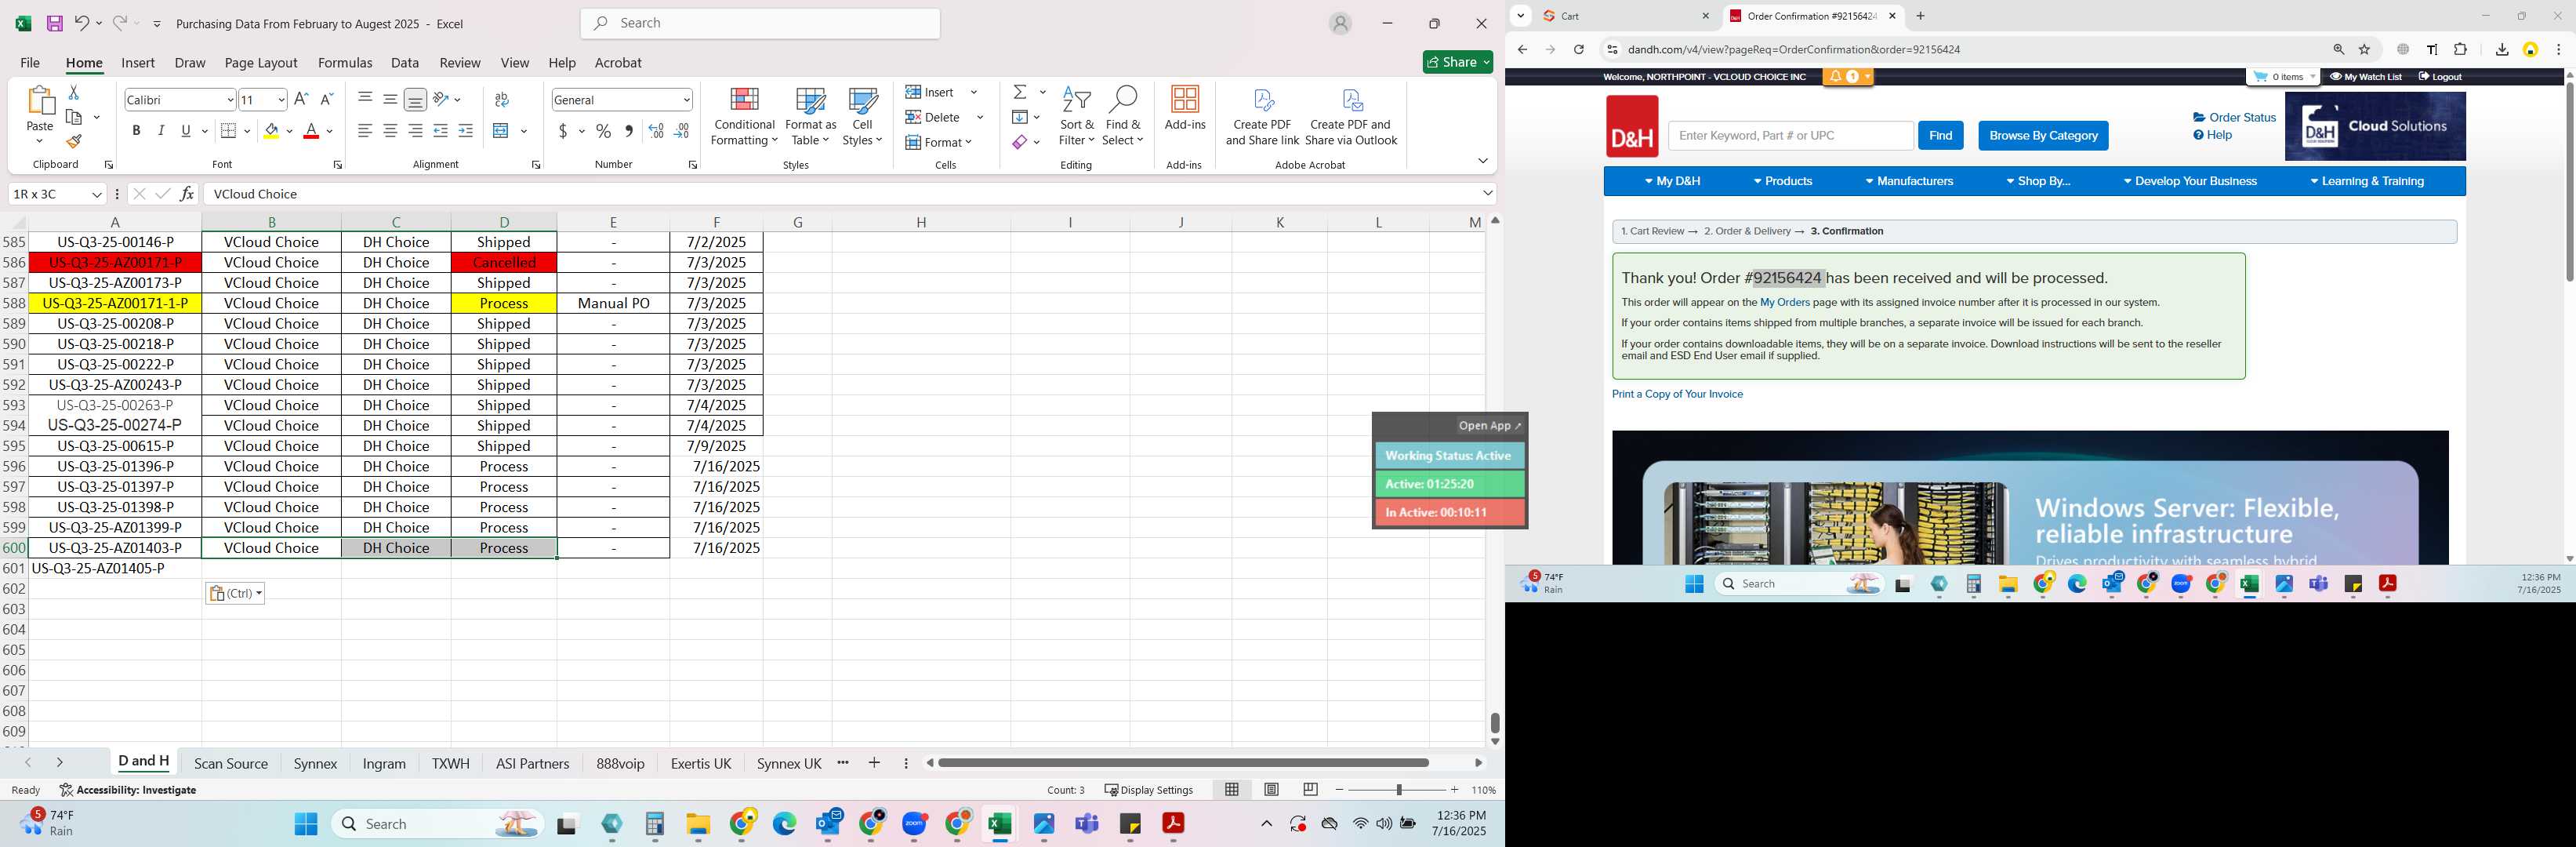Open Cell Styles gallery

862,117
